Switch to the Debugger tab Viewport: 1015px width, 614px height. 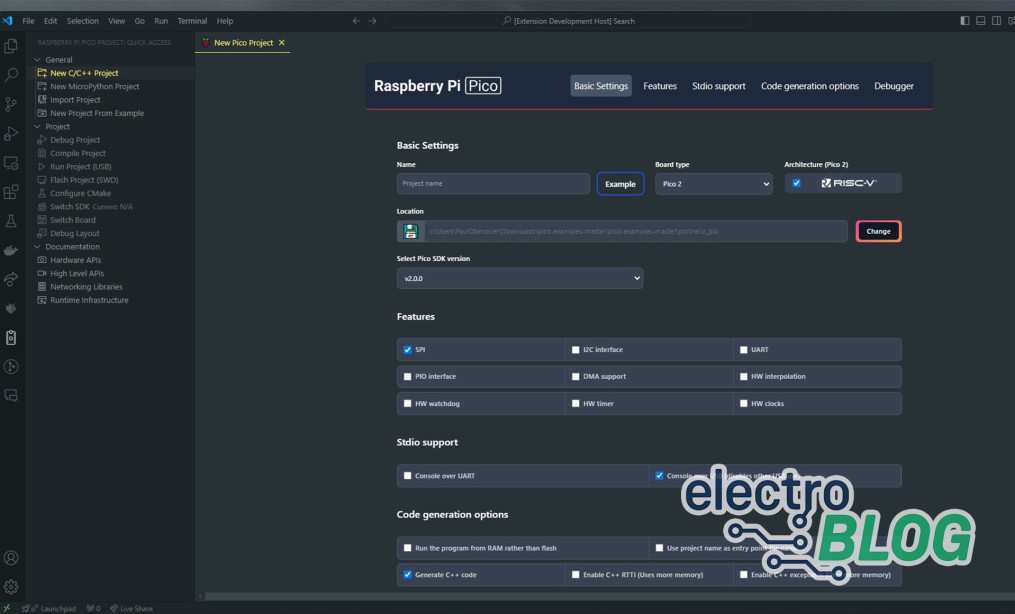(x=893, y=86)
